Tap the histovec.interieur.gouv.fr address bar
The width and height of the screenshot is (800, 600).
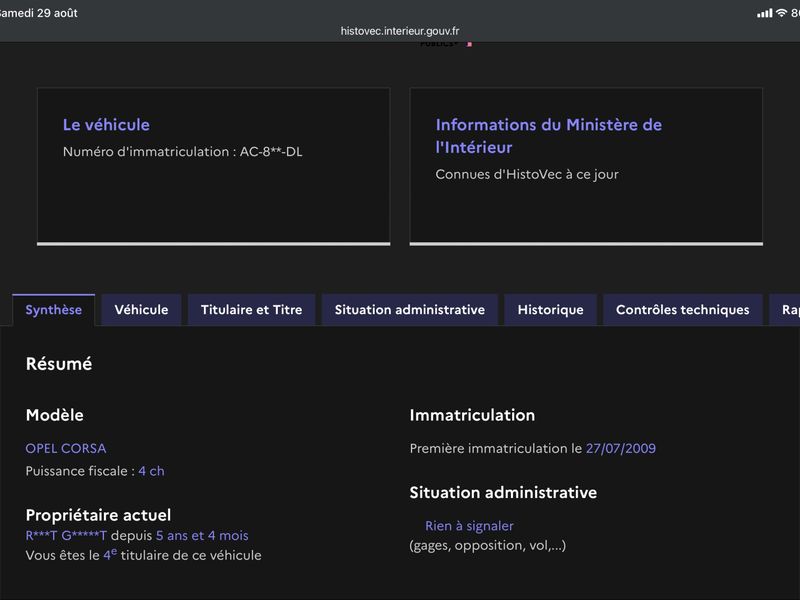point(400,31)
